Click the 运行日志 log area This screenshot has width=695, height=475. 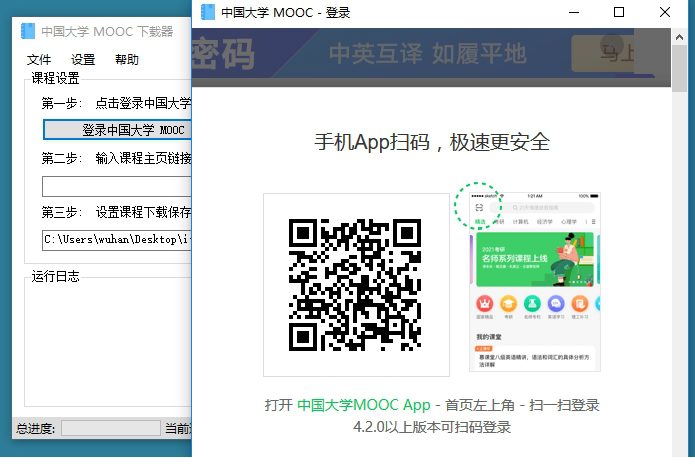coord(108,341)
